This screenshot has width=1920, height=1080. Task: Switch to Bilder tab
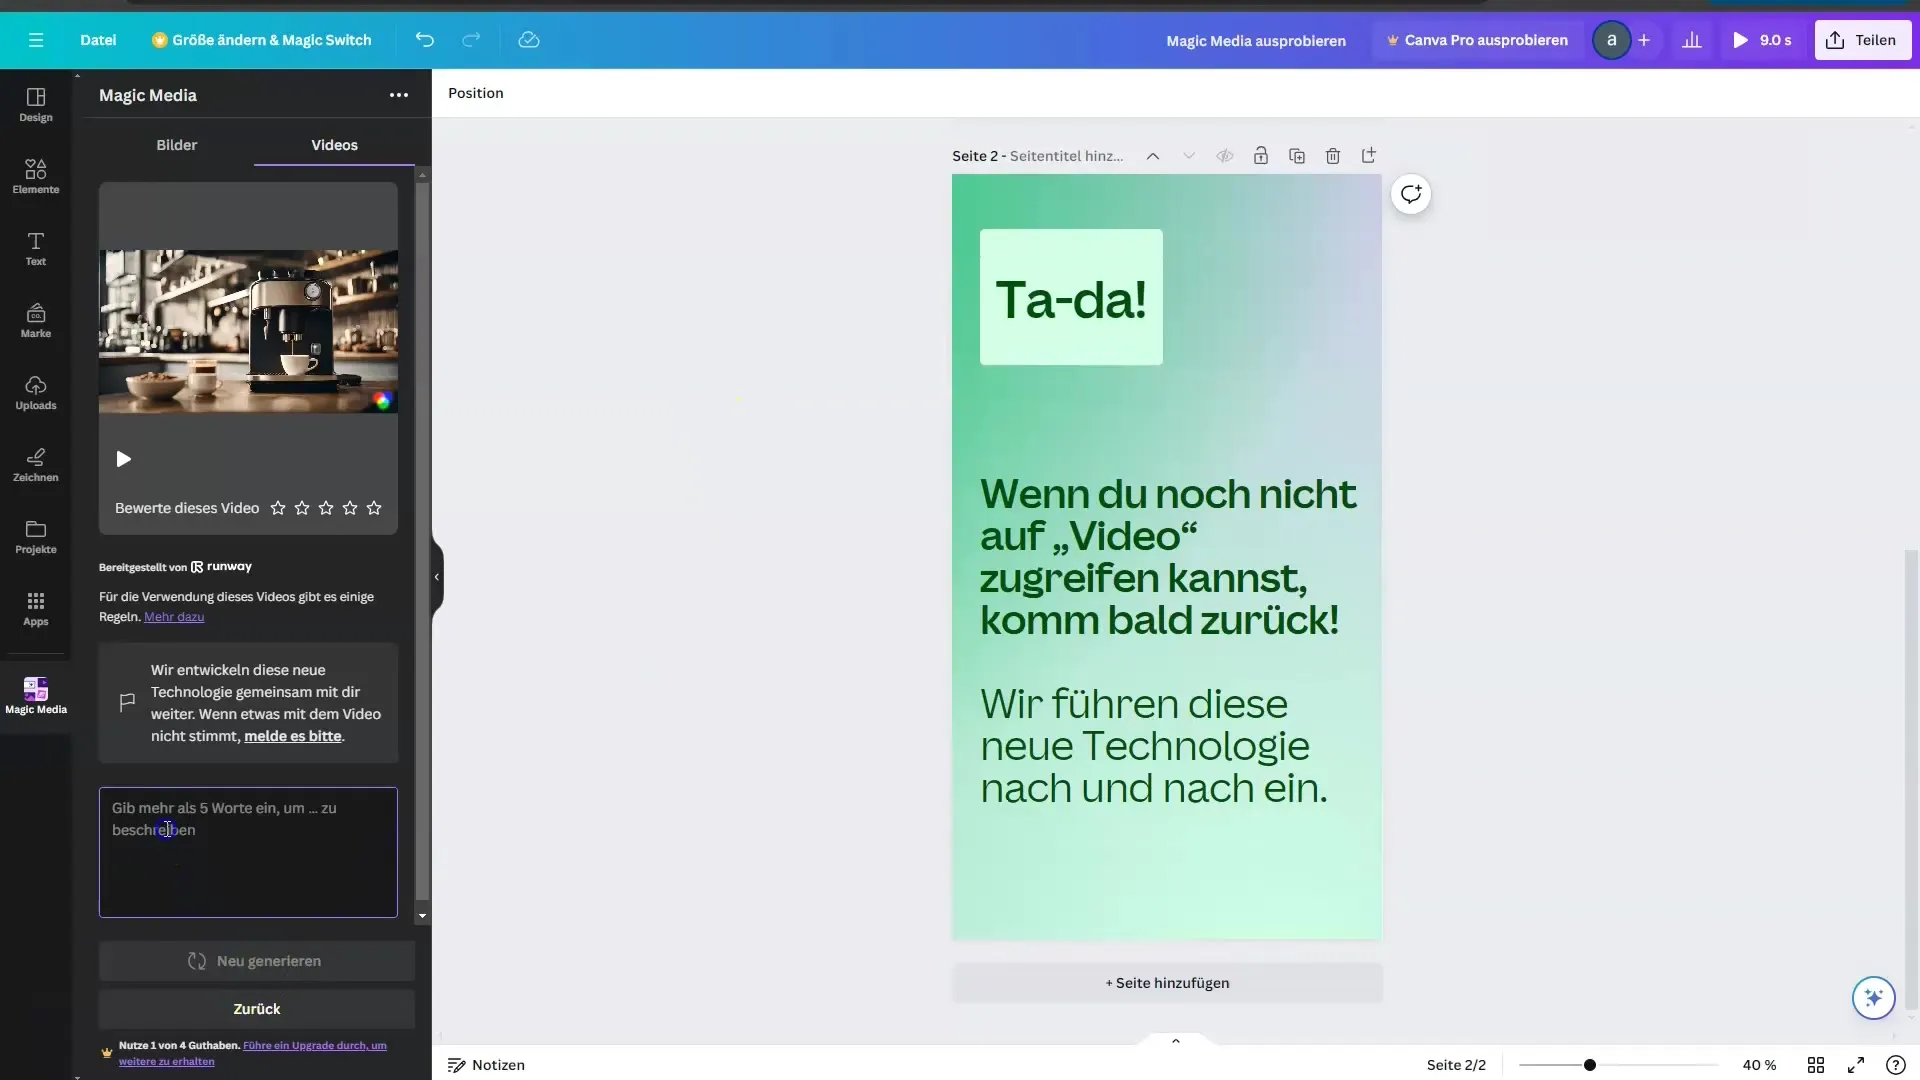coord(175,144)
